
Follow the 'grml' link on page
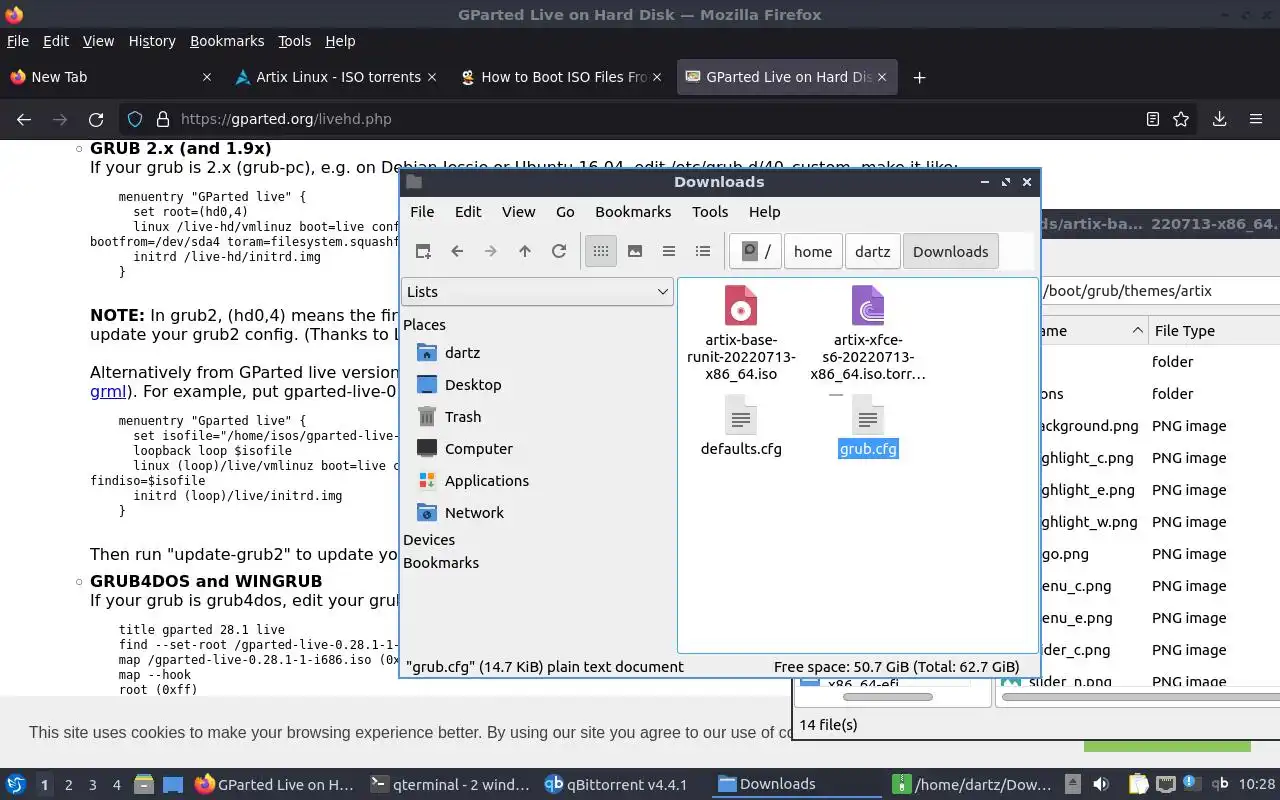108,391
